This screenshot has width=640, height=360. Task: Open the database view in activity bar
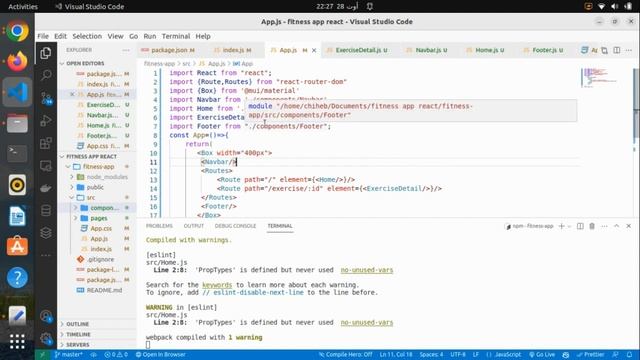46,211
